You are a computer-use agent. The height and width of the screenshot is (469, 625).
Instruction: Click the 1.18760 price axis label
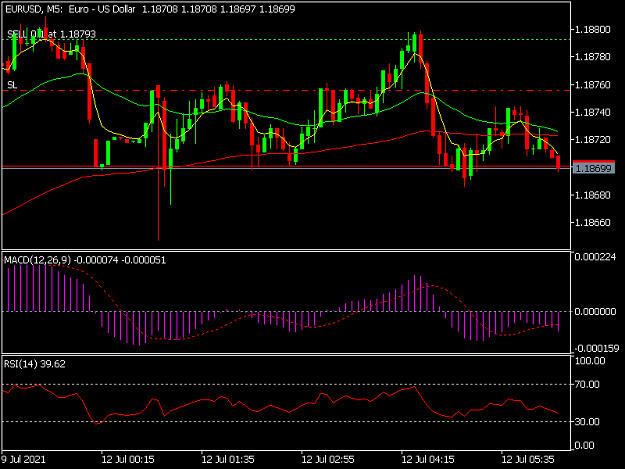pos(593,85)
